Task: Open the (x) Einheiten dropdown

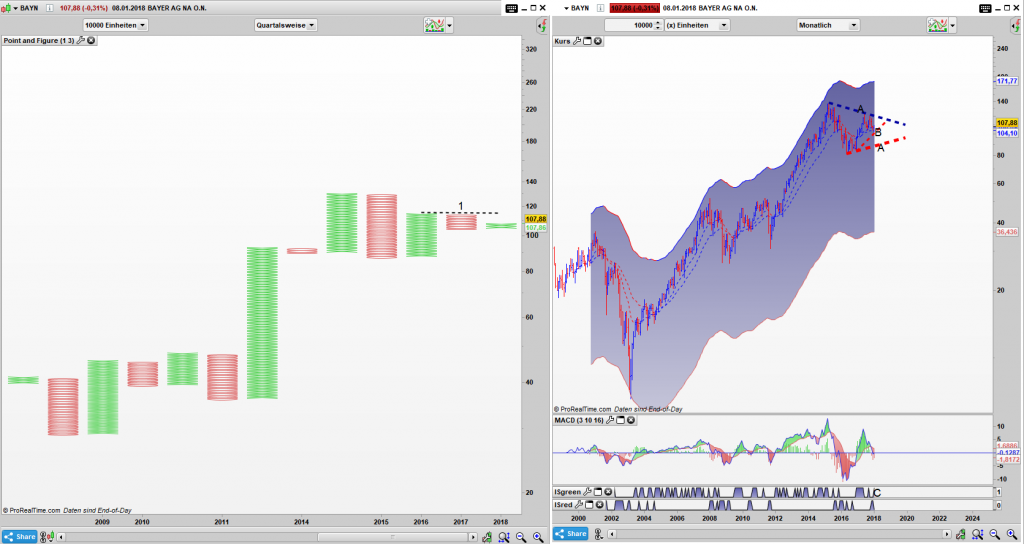Action: coord(696,25)
